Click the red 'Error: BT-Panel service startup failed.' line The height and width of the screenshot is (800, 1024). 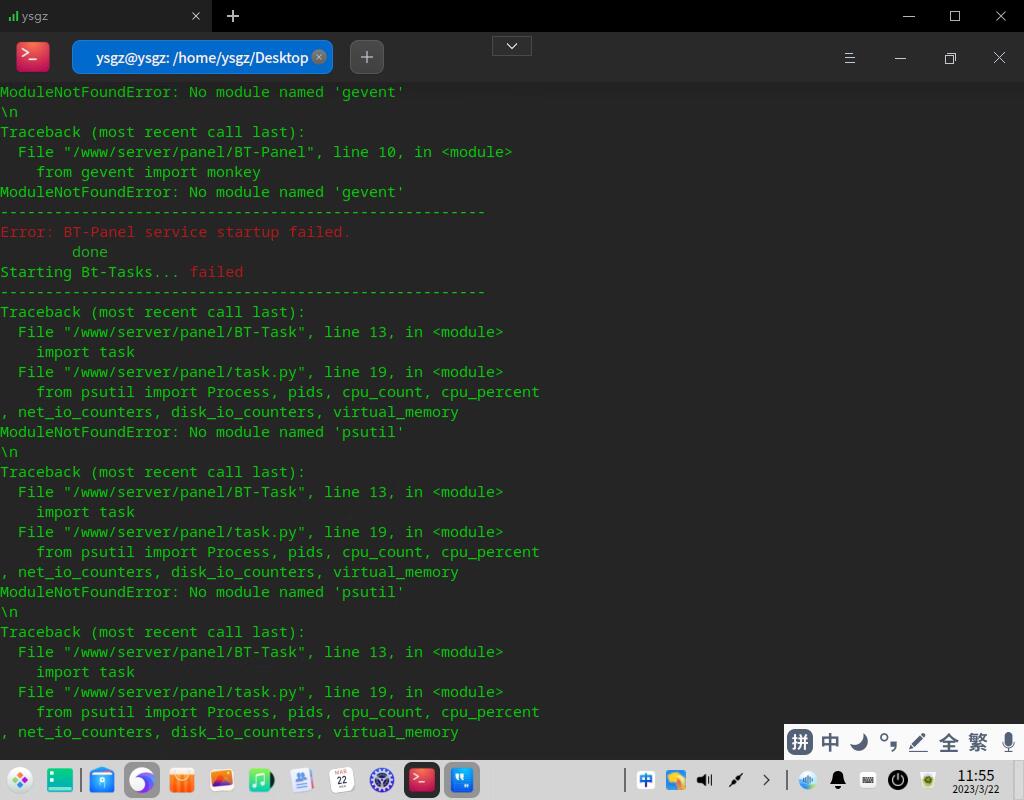[175, 232]
